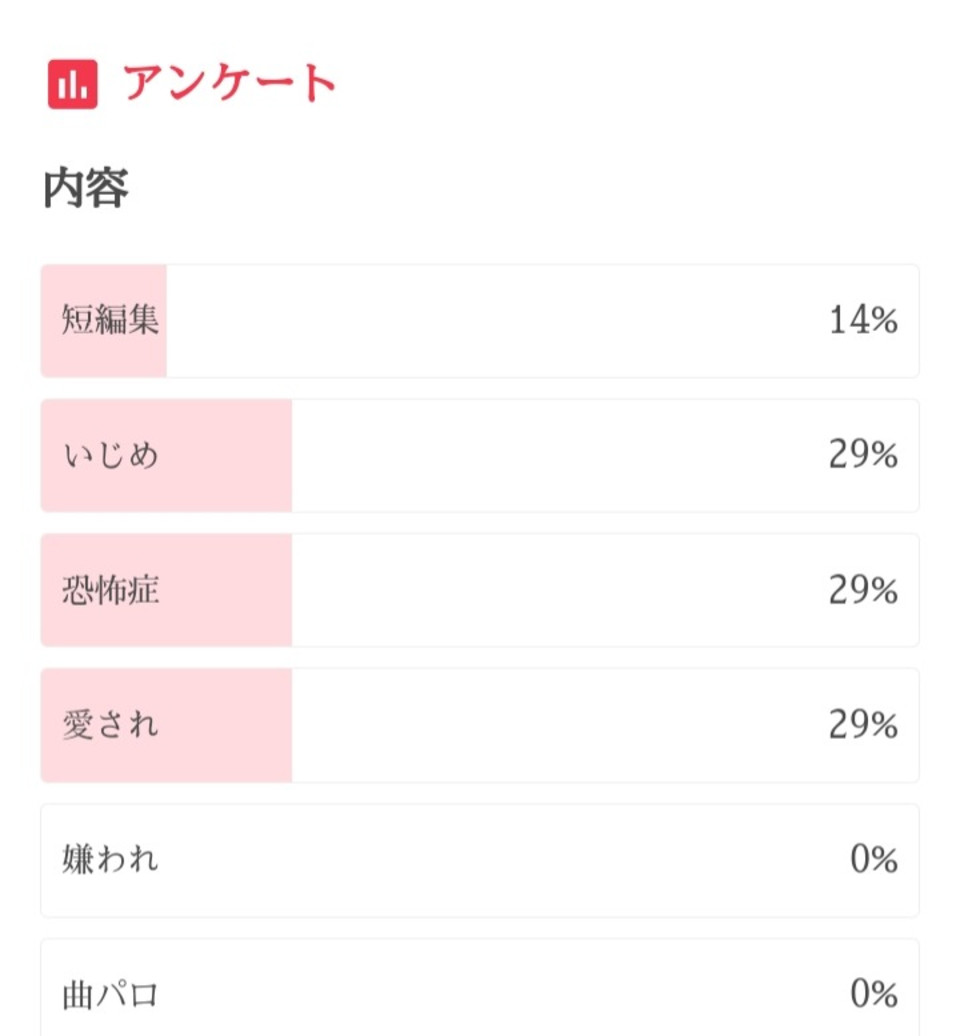Click the 0% result for 曲パロ
The height and width of the screenshot is (1036, 960).
874,994
